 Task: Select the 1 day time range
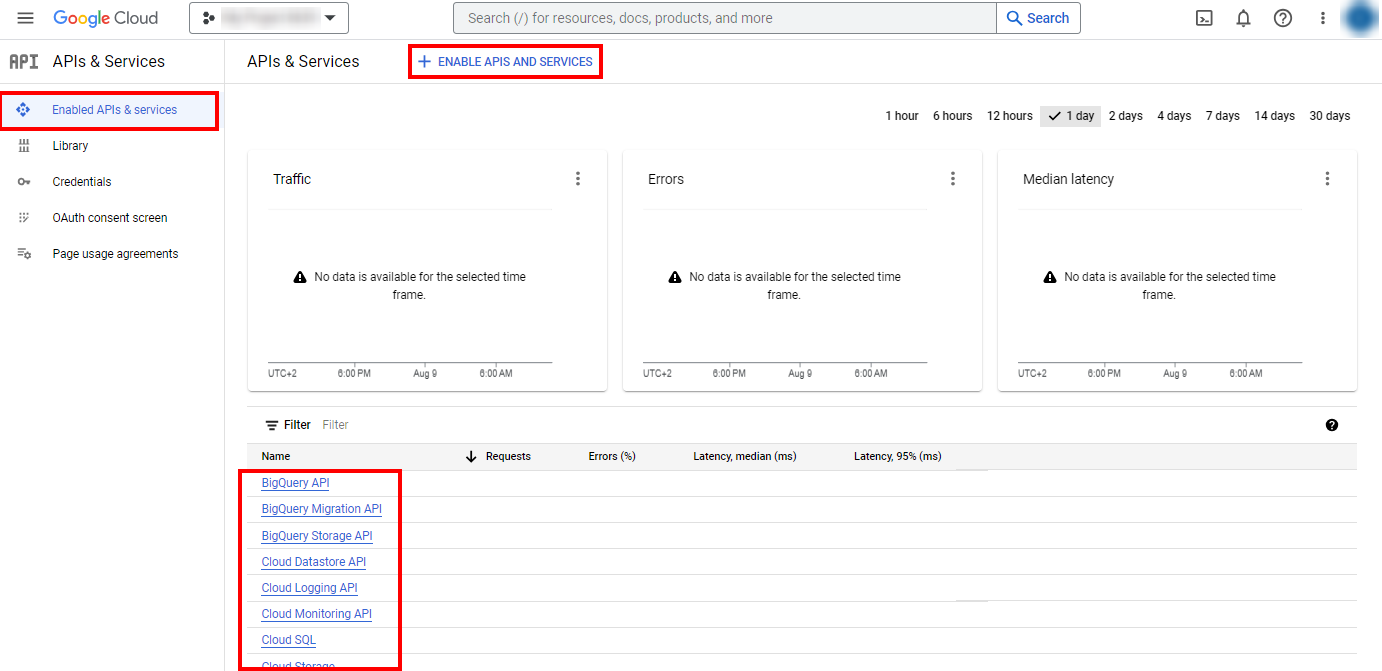click(x=1070, y=116)
